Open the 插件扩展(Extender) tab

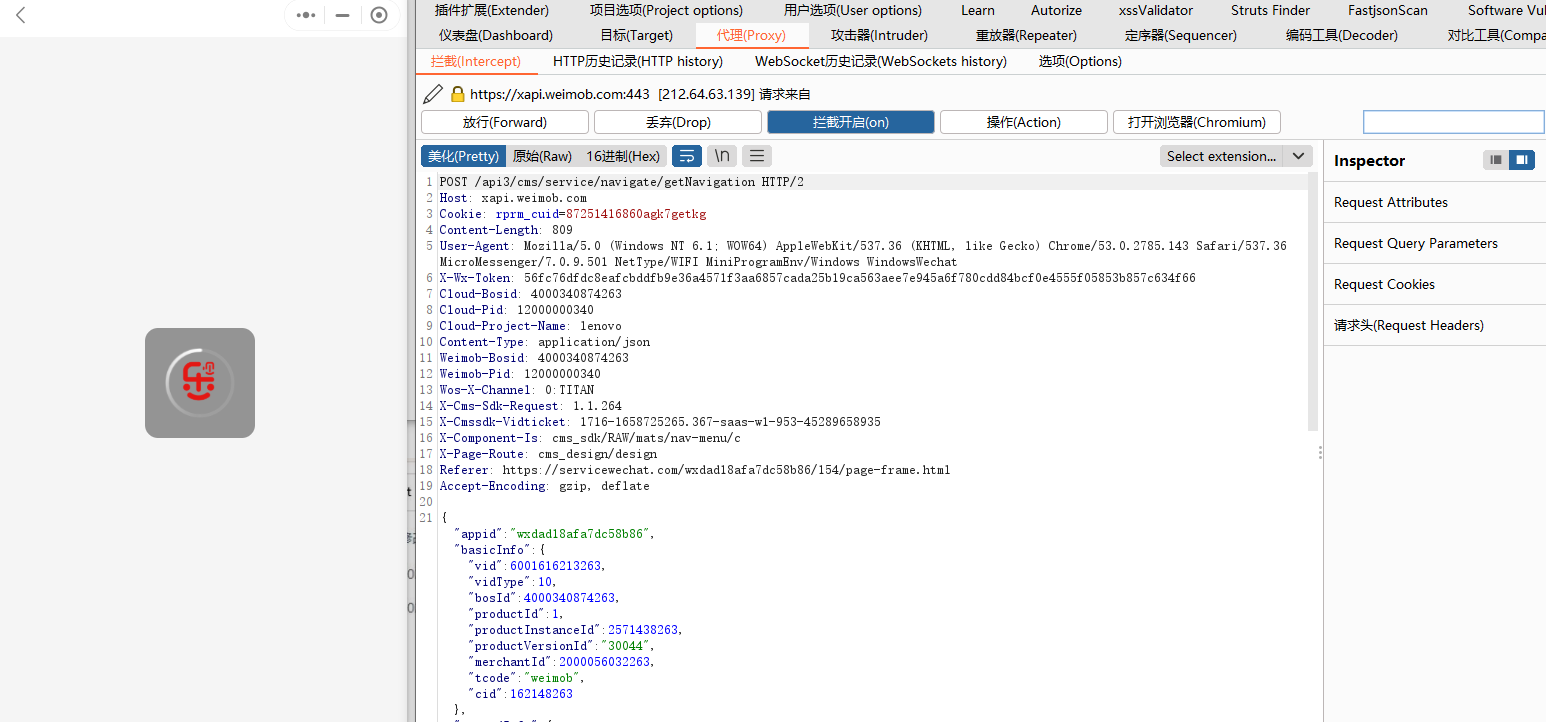tap(492, 10)
